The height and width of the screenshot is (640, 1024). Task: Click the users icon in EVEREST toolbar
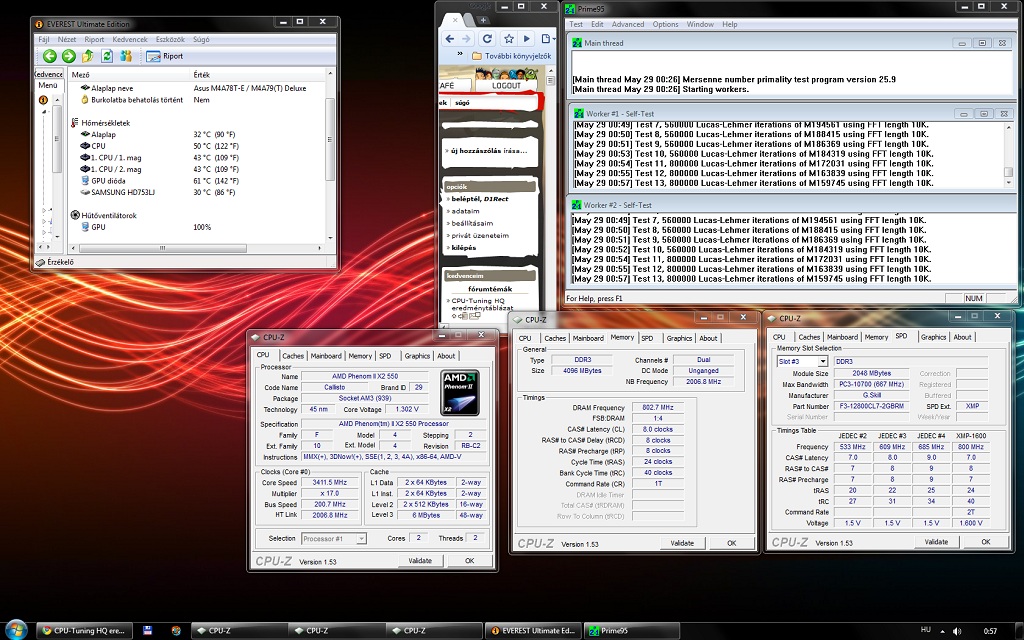[x=126, y=56]
